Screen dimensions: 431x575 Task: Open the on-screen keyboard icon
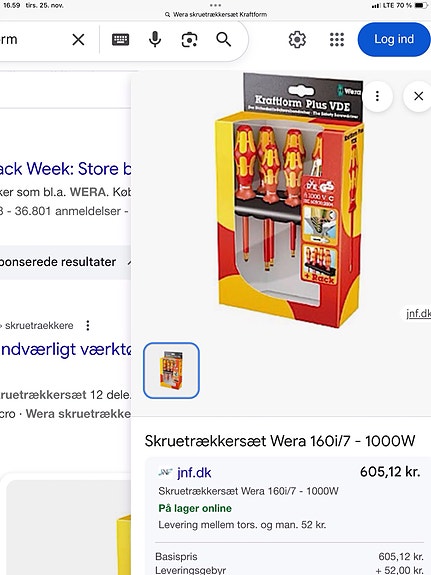point(120,40)
